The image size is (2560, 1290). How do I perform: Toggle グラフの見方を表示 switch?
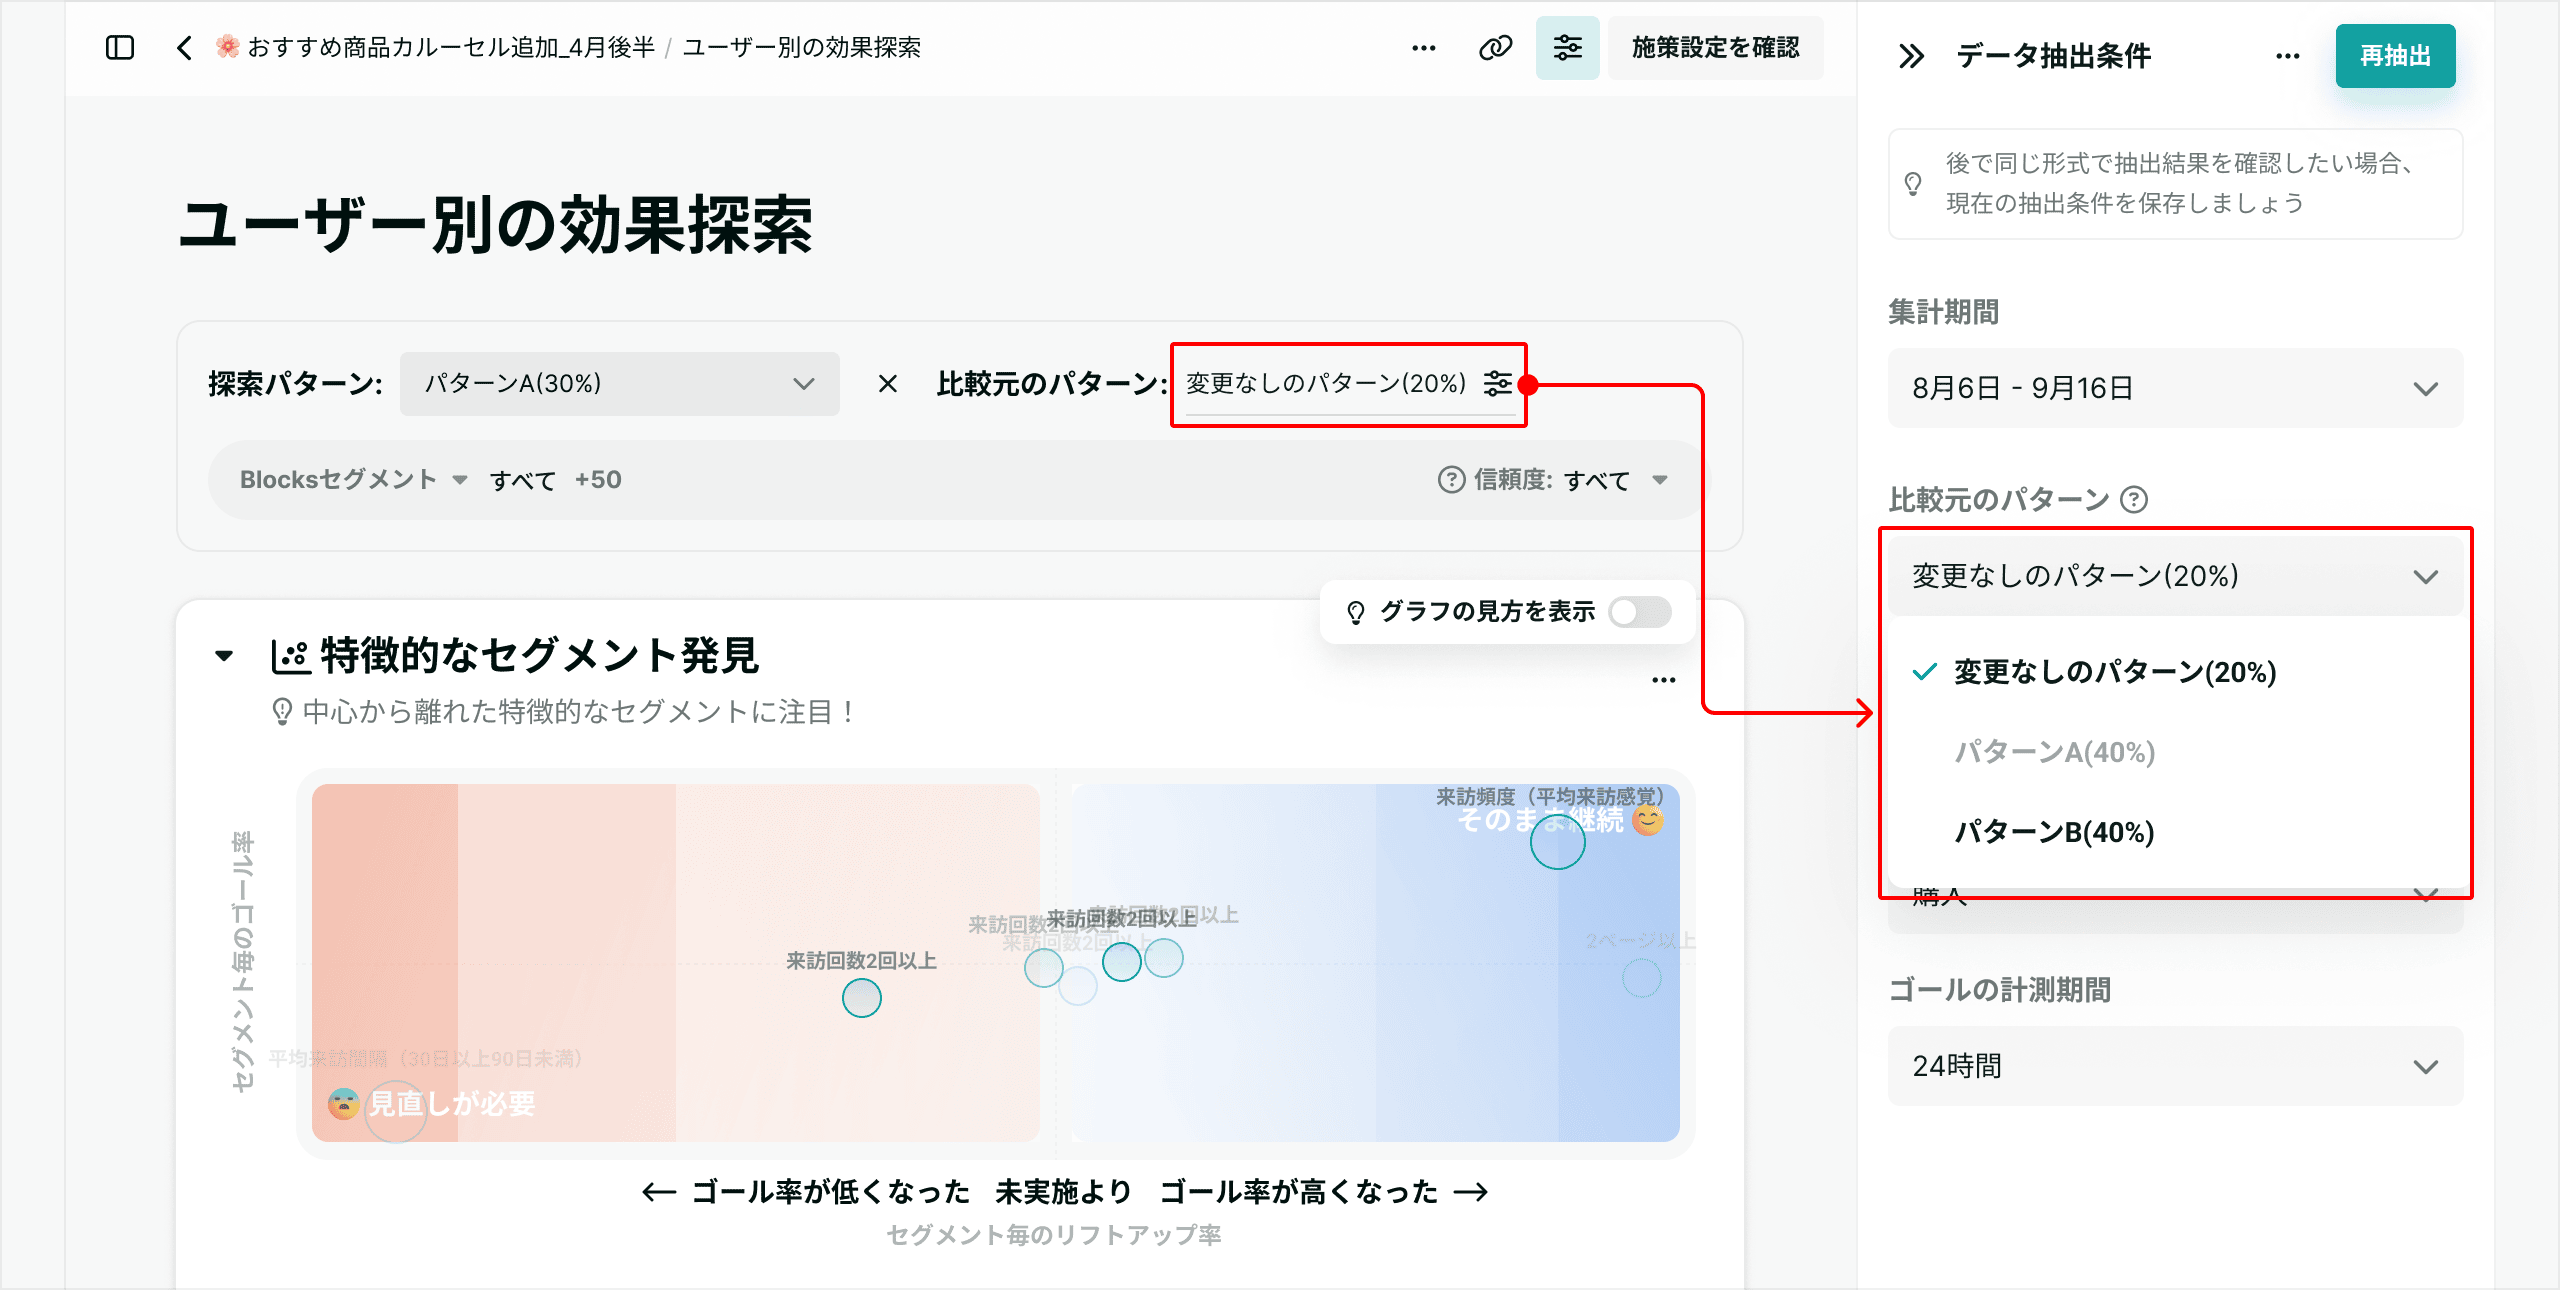pos(1640,612)
